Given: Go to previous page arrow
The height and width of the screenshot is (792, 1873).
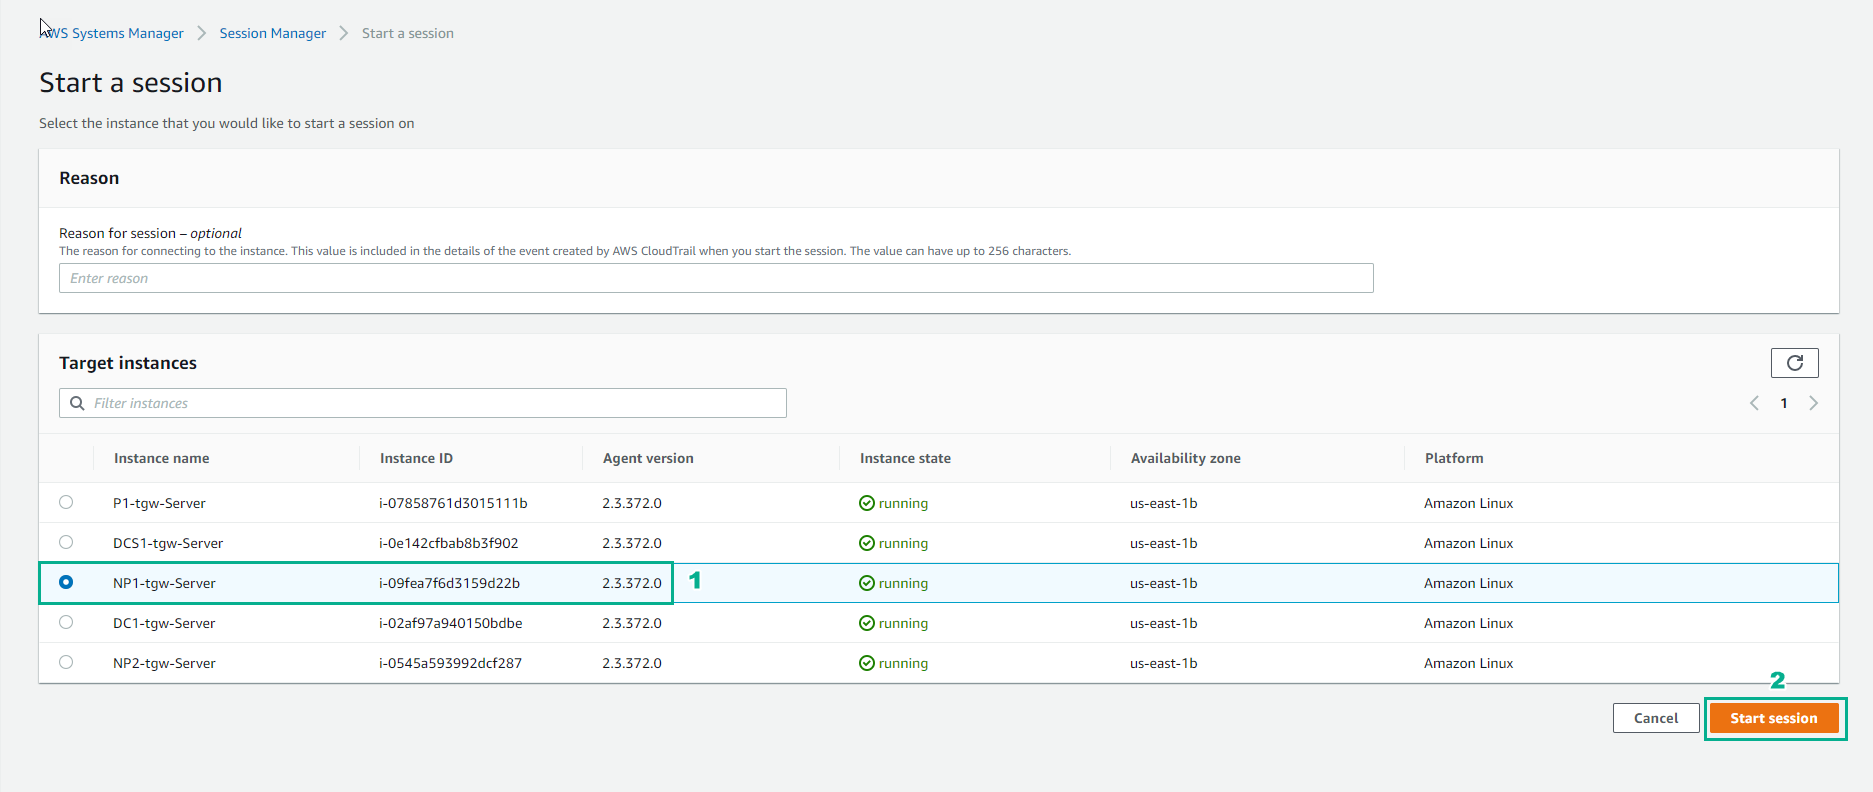Looking at the screenshot, I should click(1754, 403).
